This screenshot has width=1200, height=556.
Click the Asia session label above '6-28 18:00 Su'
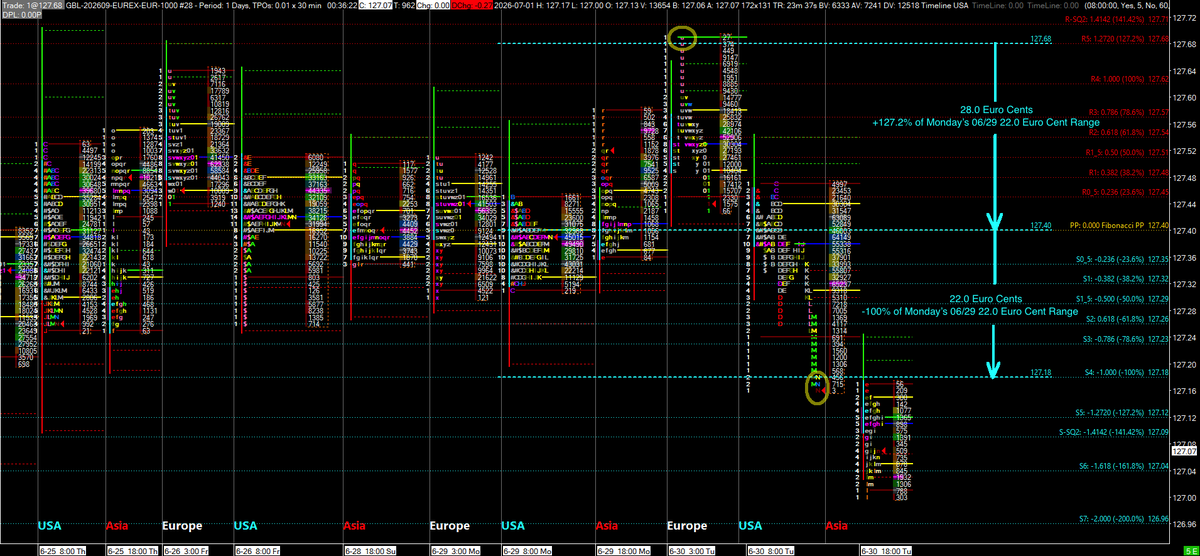[x=356, y=525]
